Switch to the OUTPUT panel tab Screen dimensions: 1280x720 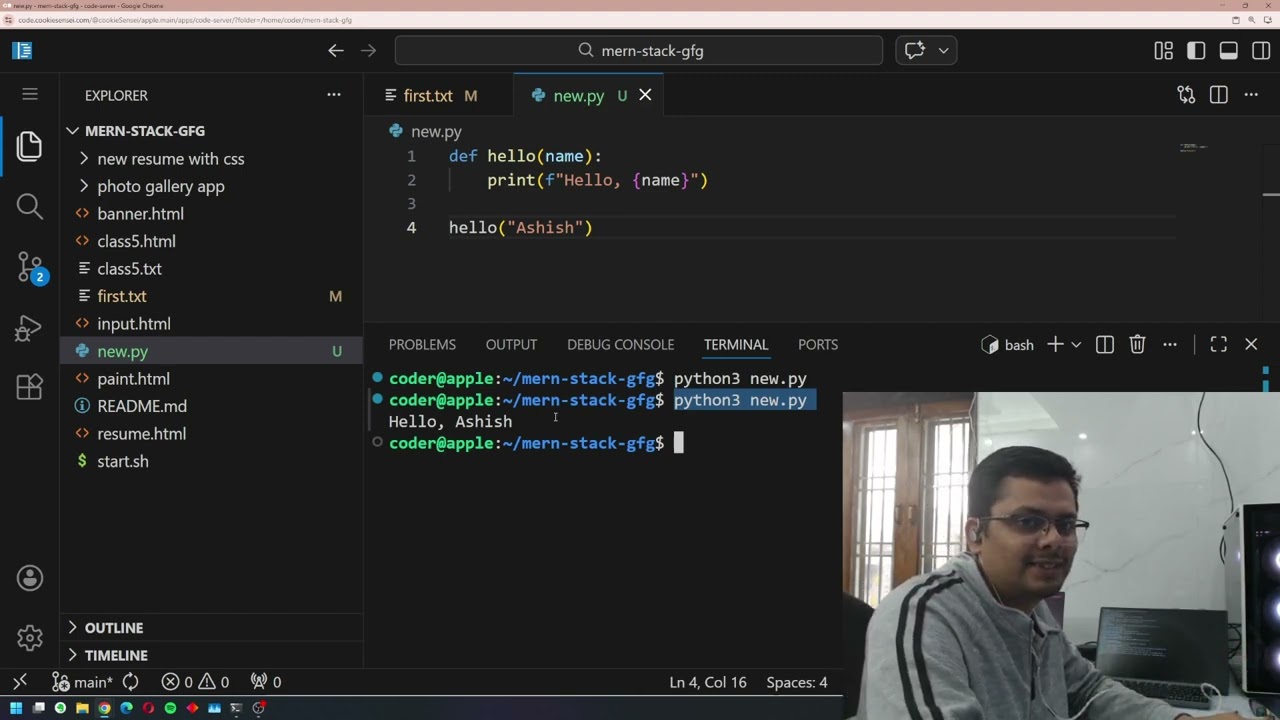pos(511,344)
